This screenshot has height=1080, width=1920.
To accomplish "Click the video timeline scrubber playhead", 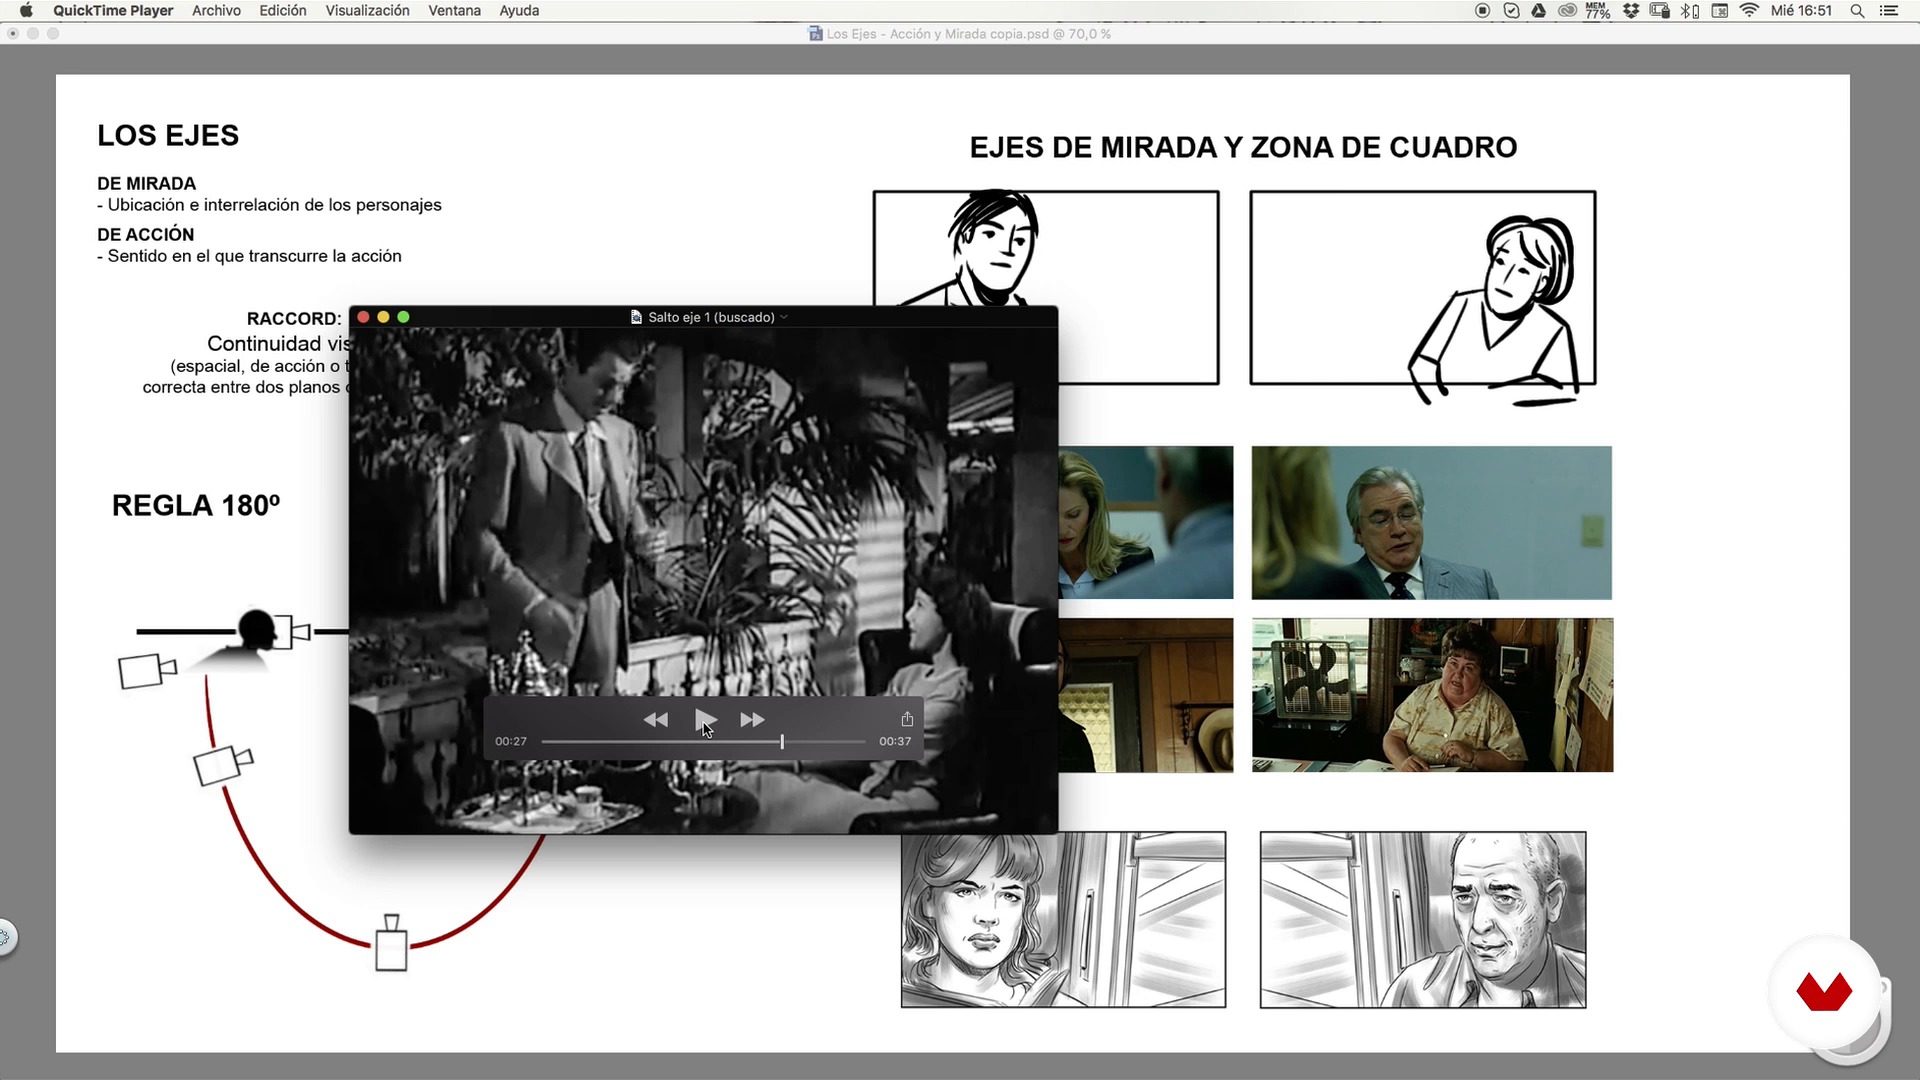I will [782, 741].
